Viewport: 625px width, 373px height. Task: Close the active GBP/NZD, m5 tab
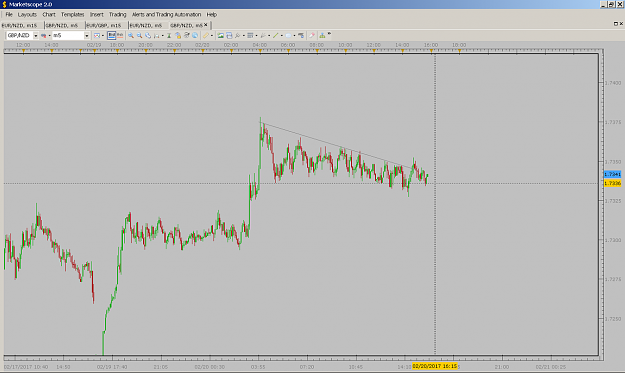[206, 25]
